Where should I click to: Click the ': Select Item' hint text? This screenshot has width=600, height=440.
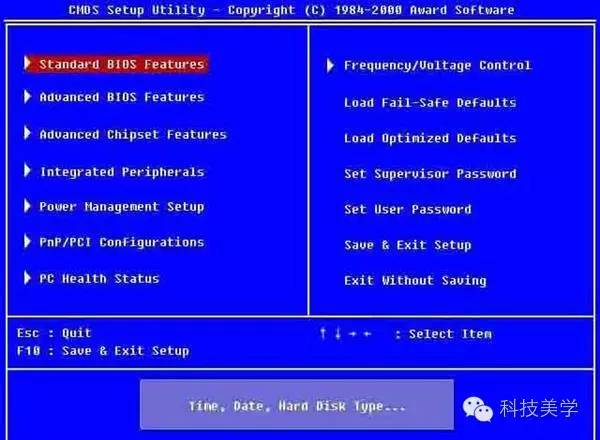tap(443, 334)
